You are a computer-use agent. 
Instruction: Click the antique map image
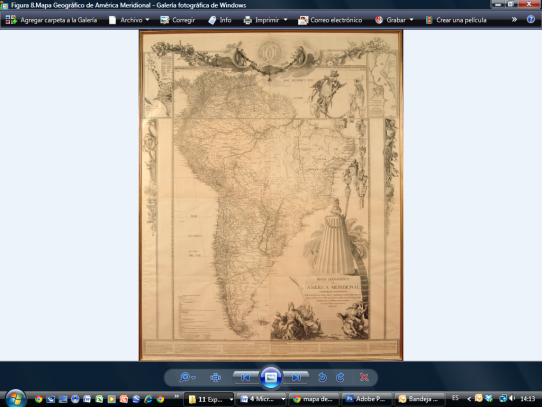coord(271,195)
